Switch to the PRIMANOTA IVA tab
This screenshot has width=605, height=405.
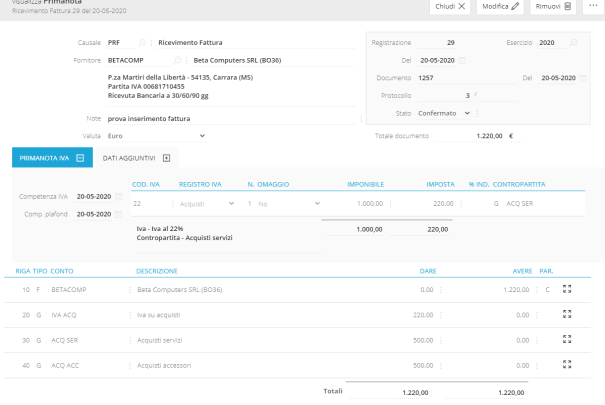[52, 158]
